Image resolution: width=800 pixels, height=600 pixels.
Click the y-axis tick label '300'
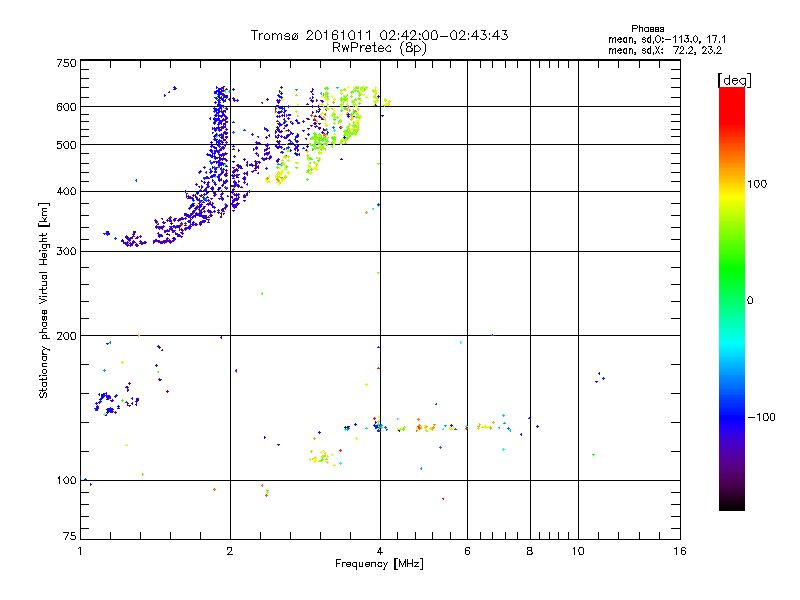[66, 252]
